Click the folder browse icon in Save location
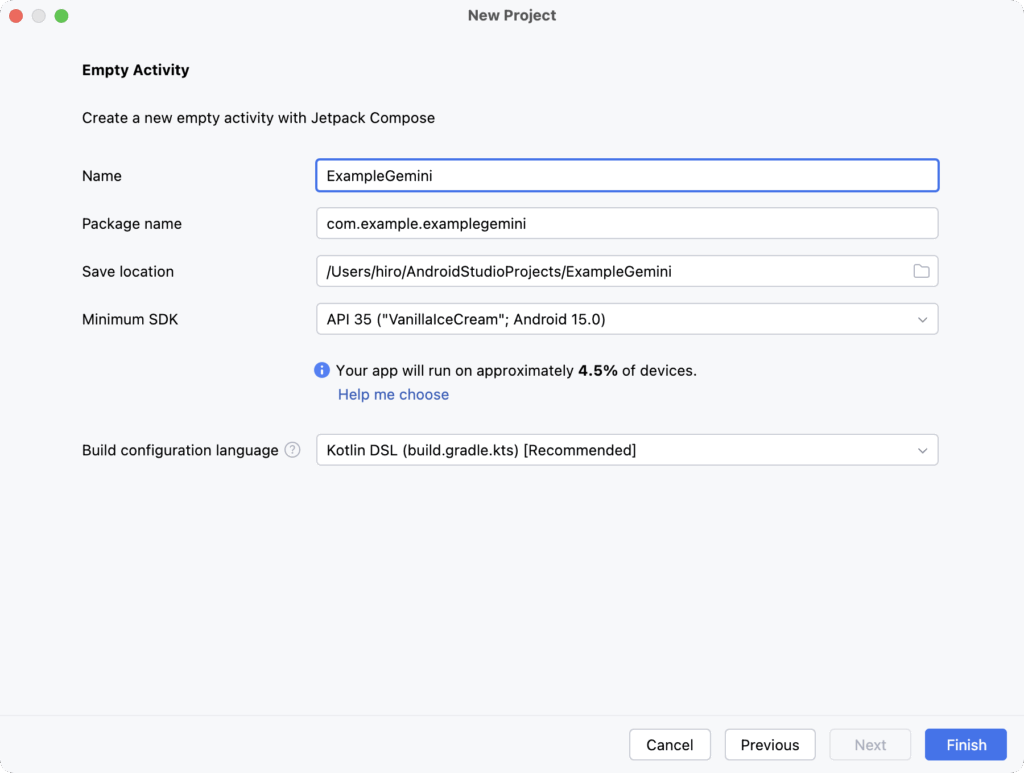Screen dimensions: 1024x773 point(921,272)
